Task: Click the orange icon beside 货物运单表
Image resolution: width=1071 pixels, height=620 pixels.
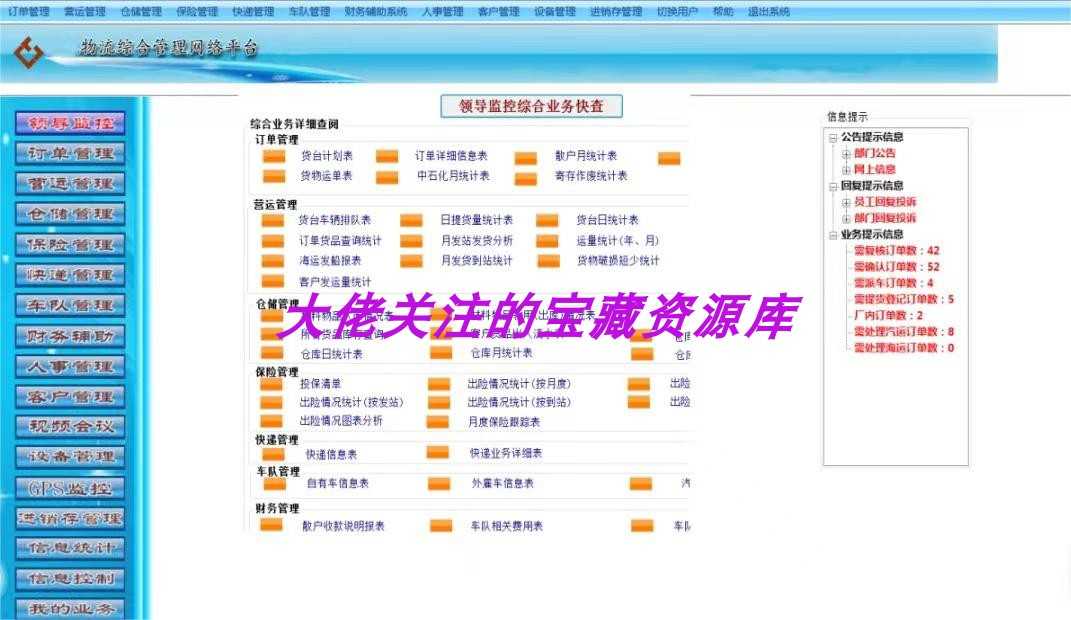Action: [x=274, y=176]
